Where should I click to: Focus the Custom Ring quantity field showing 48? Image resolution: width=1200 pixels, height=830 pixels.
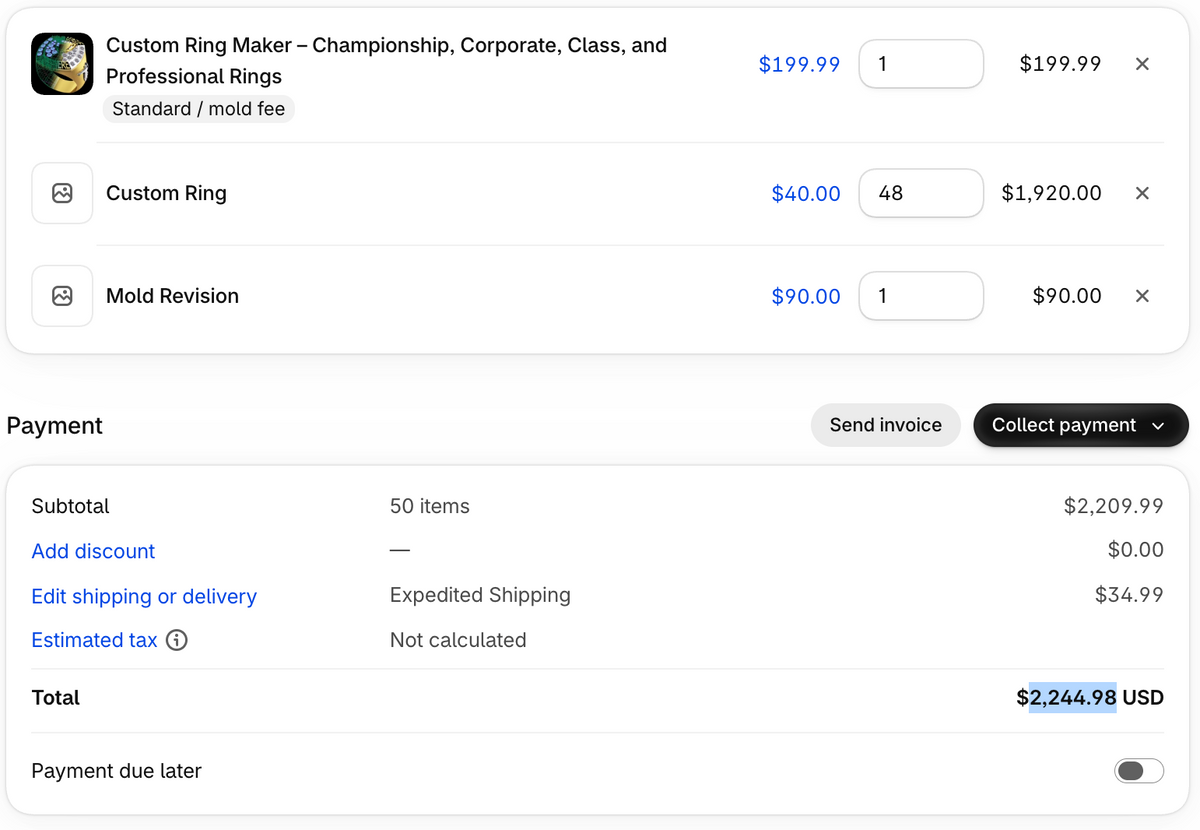coord(921,193)
